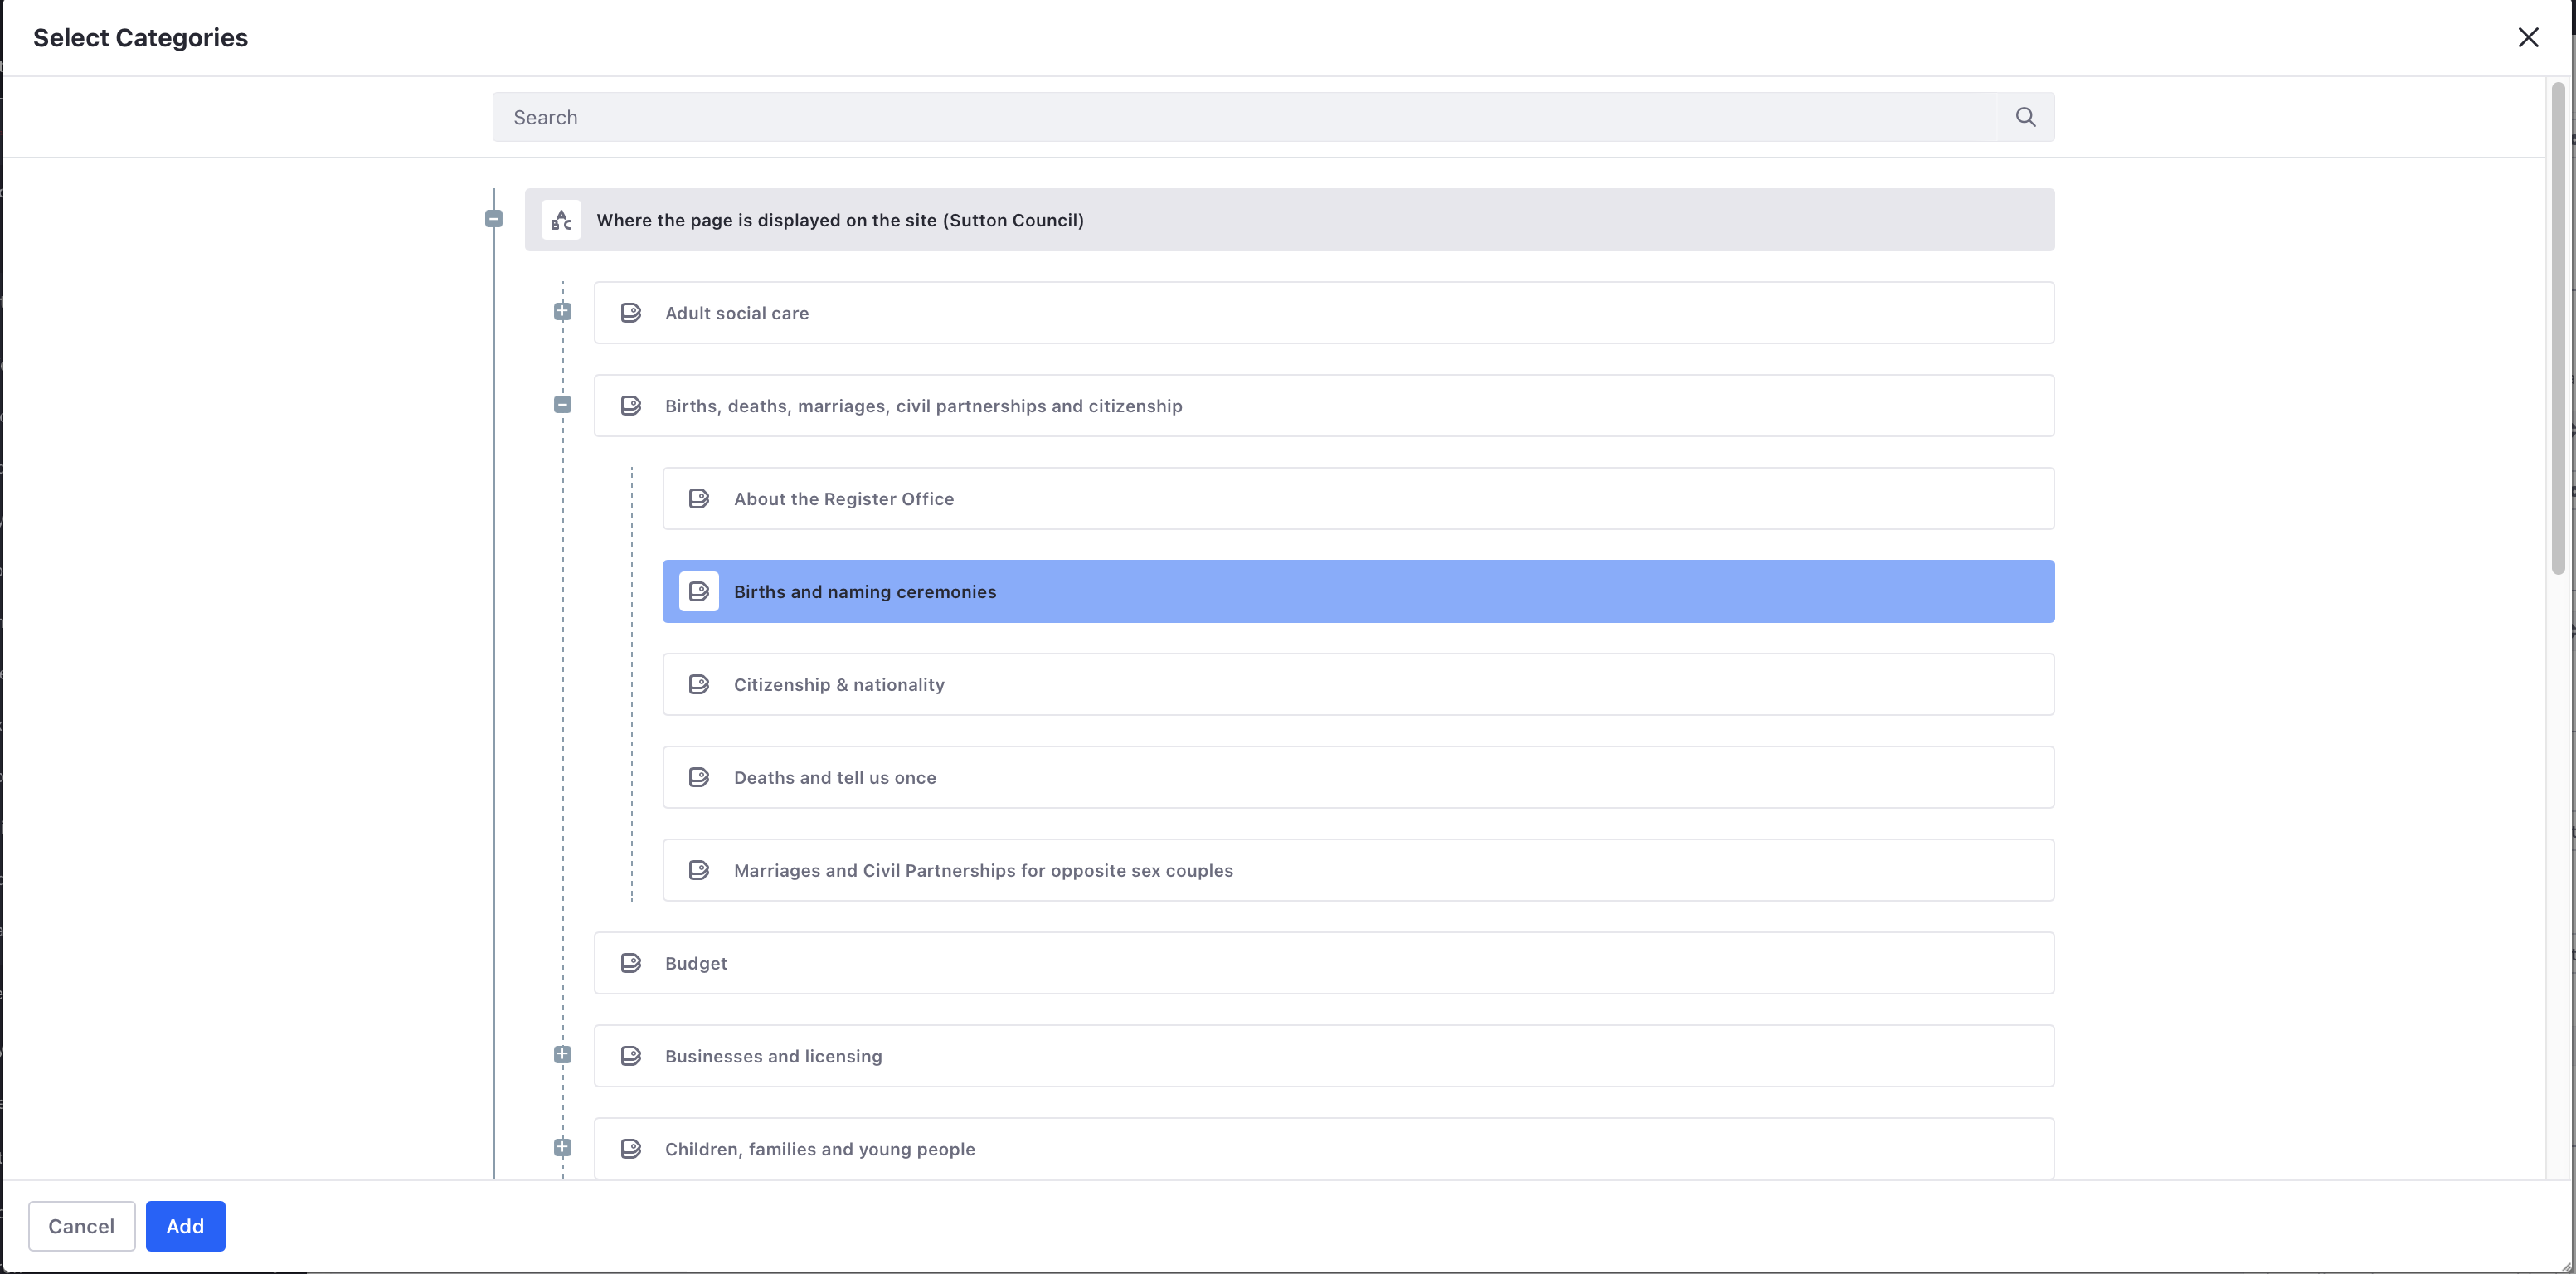Select Marriages and Civil Partnerships for opposite sex couples

pyautogui.click(x=1358, y=870)
